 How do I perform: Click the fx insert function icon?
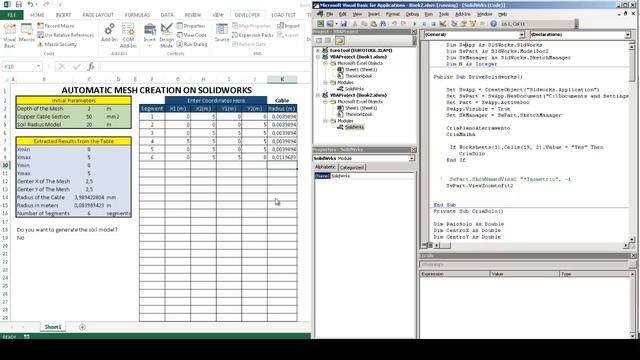91,66
